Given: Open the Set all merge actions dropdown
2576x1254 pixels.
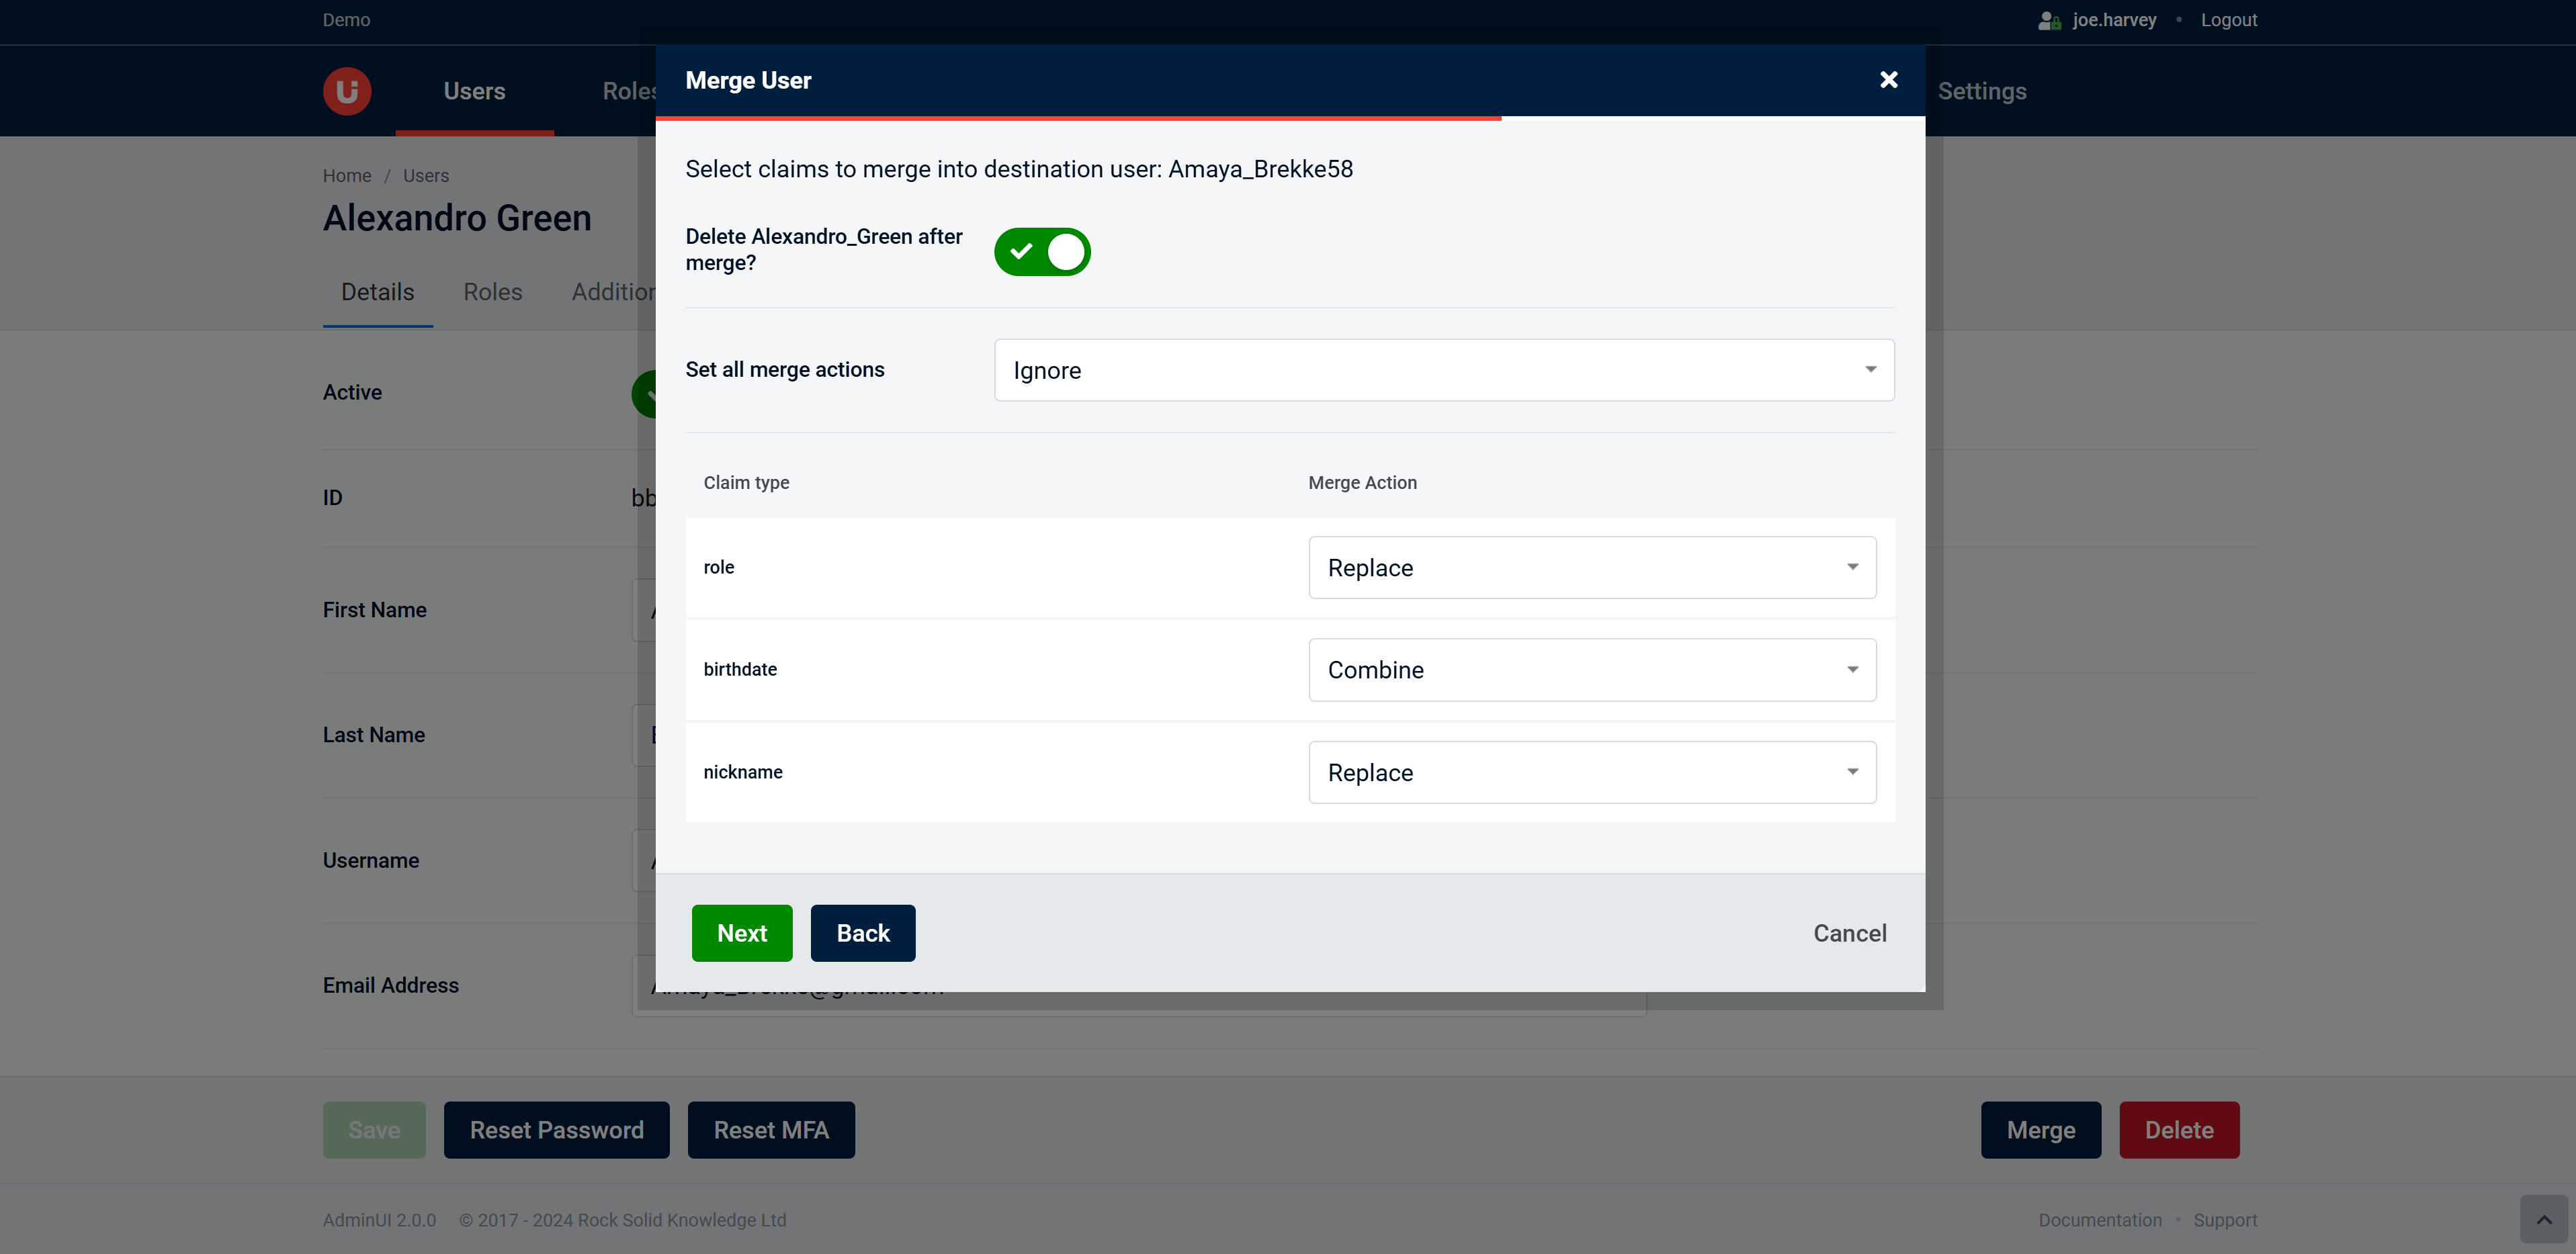Looking at the screenshot, I should pyautogui.click(x=1443, y=370).
